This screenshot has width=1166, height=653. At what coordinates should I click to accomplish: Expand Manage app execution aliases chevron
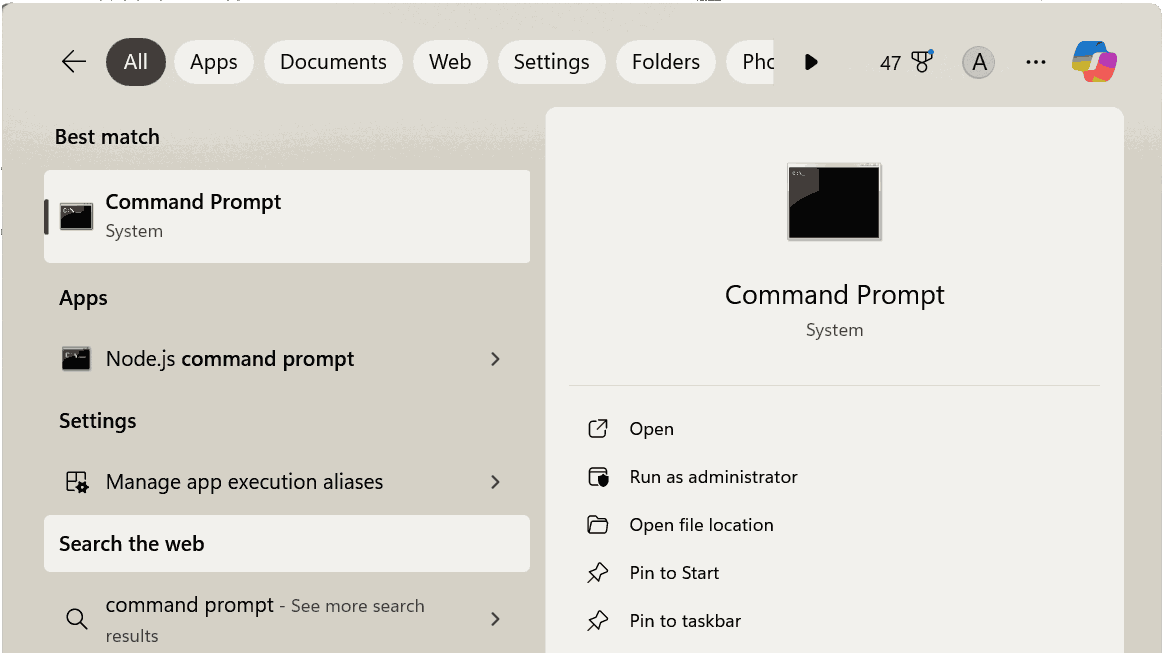click(495, 482)
